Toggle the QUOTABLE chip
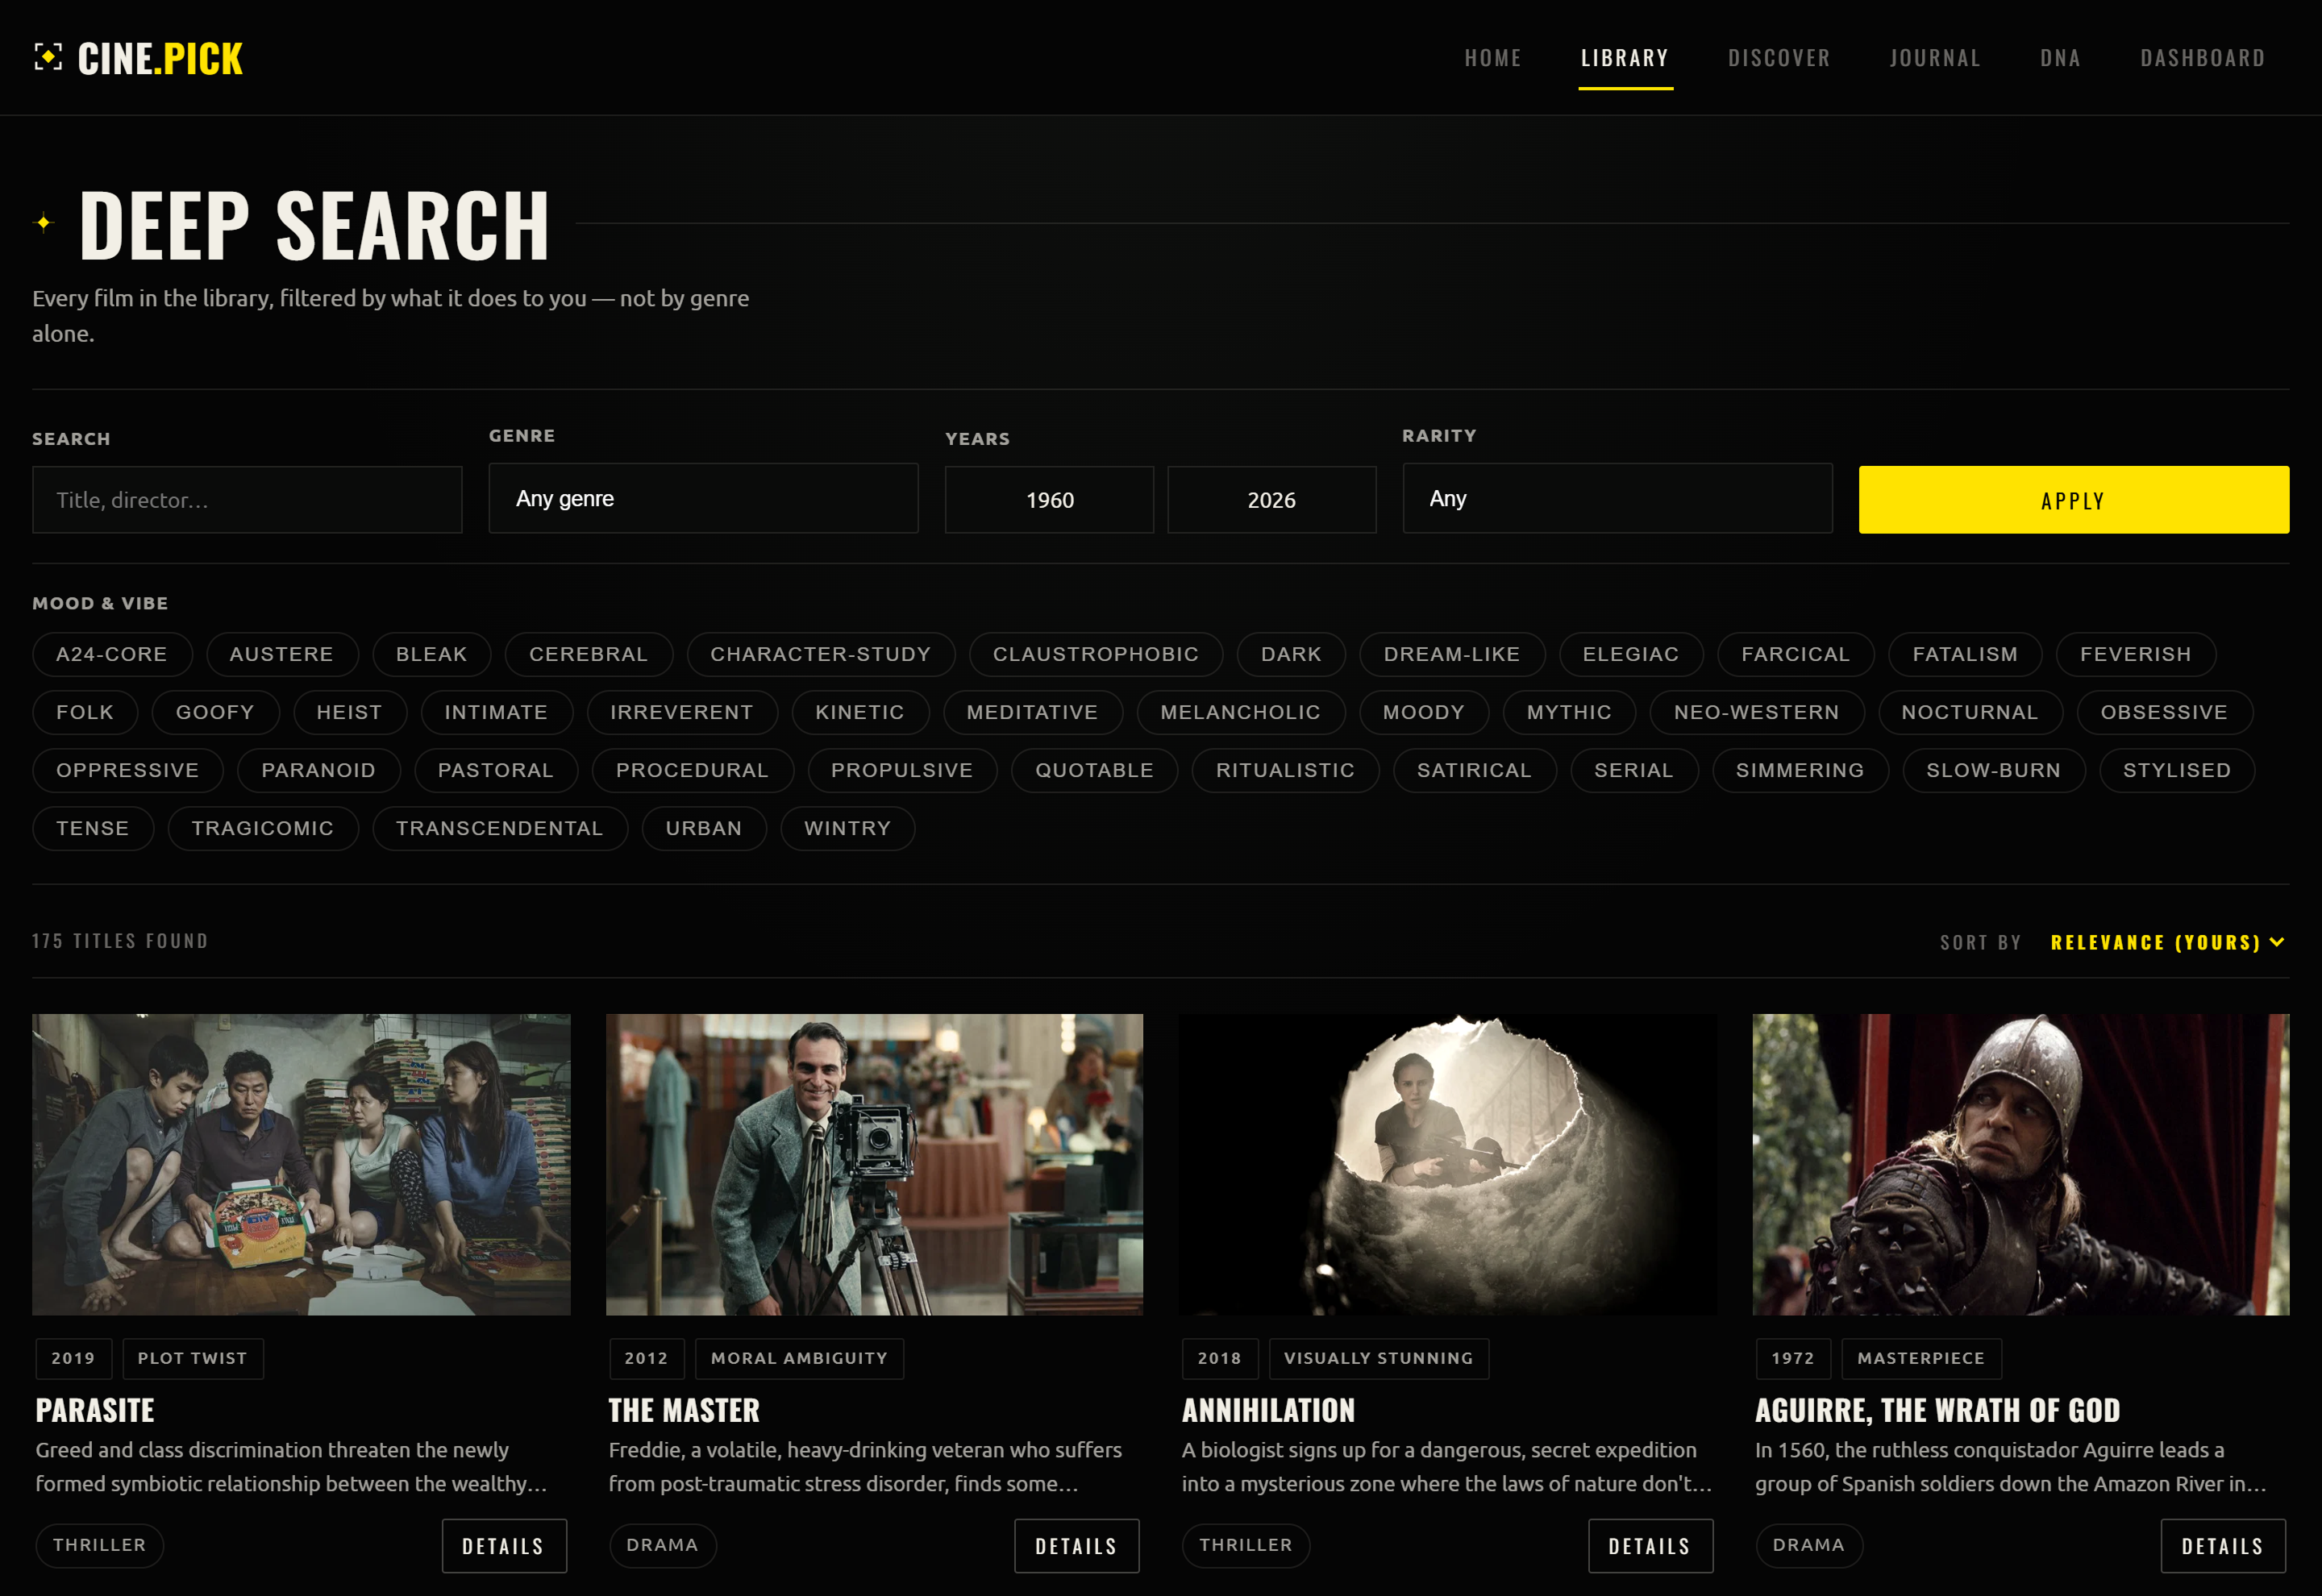The height and width of the screenshot is (1596, 2322). 1094,770
